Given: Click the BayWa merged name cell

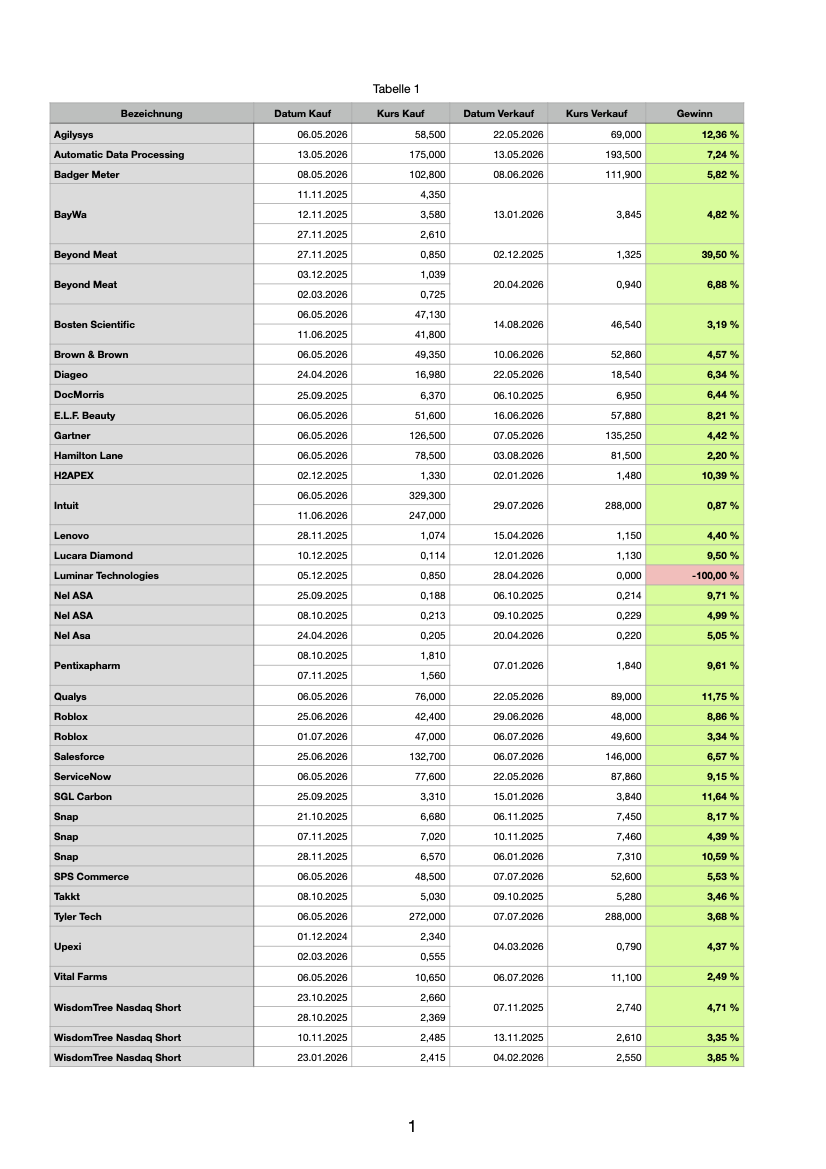Looking at the screenshot, I should (x=151, y=214).
